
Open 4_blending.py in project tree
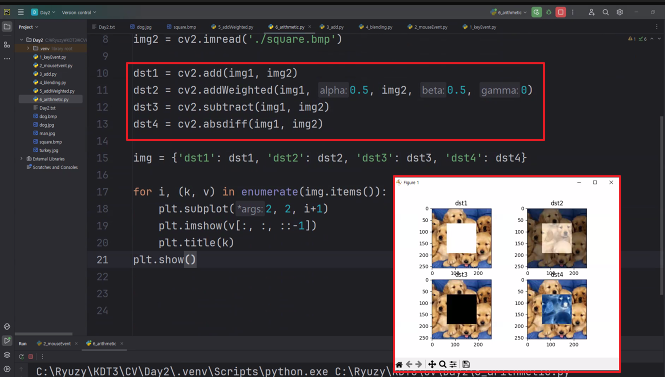coord(50,82)
